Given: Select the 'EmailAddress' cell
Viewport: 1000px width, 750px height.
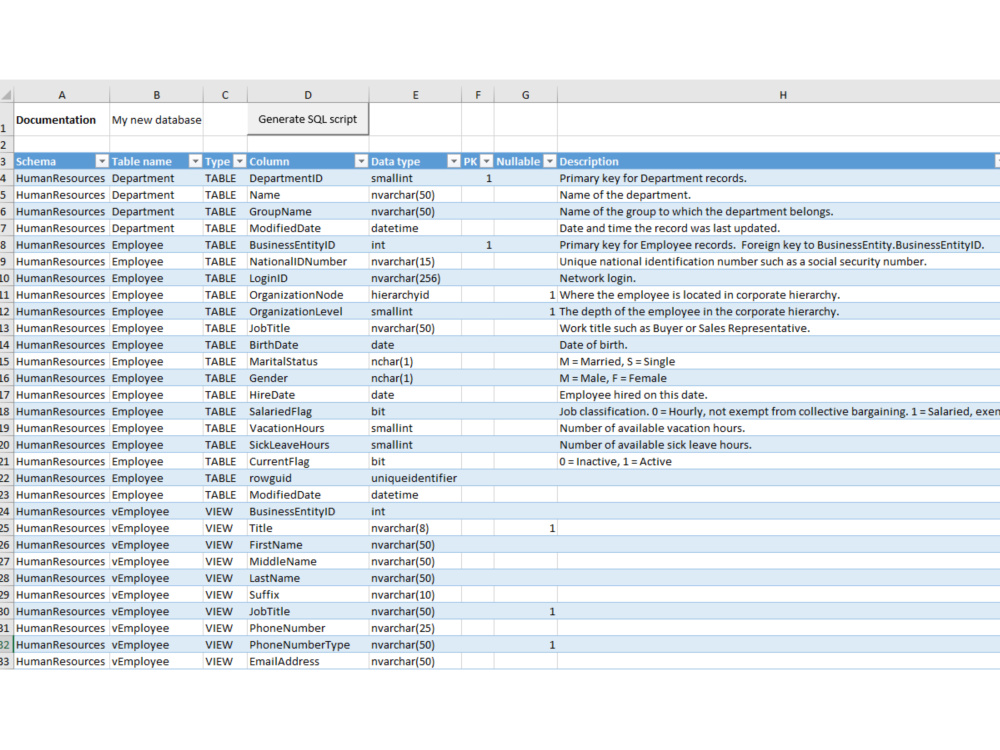Looking at the screenshot, I should tap(308, 661).
